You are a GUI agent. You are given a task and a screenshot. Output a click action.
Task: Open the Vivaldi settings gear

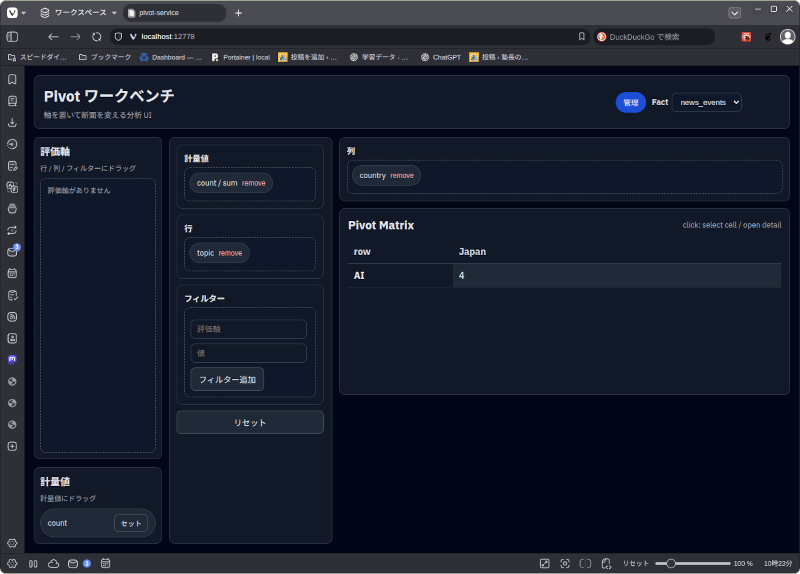point(12,542)
